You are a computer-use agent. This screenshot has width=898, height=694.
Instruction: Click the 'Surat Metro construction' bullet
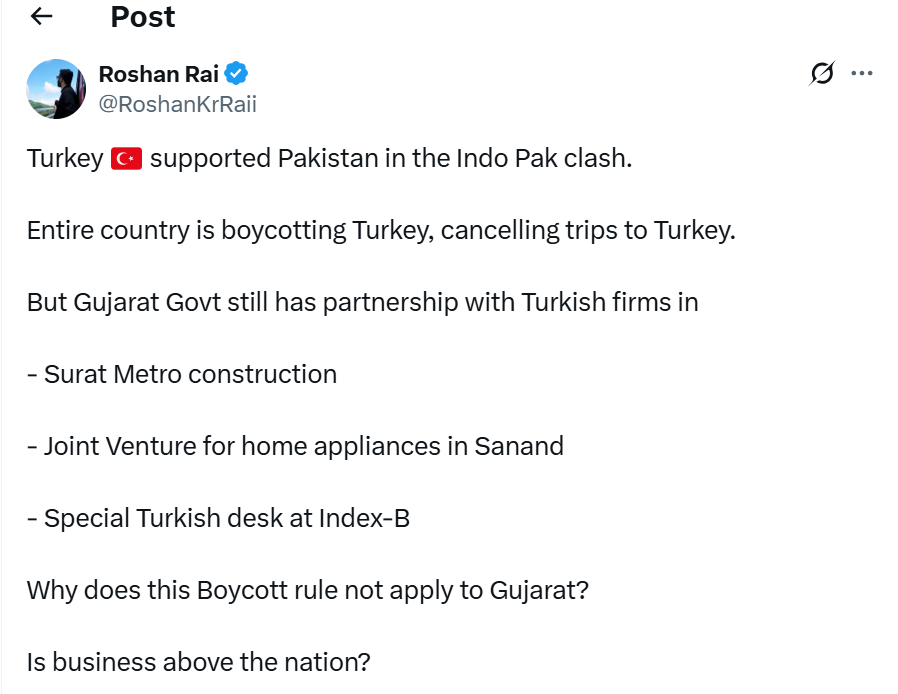coord(190,374)
